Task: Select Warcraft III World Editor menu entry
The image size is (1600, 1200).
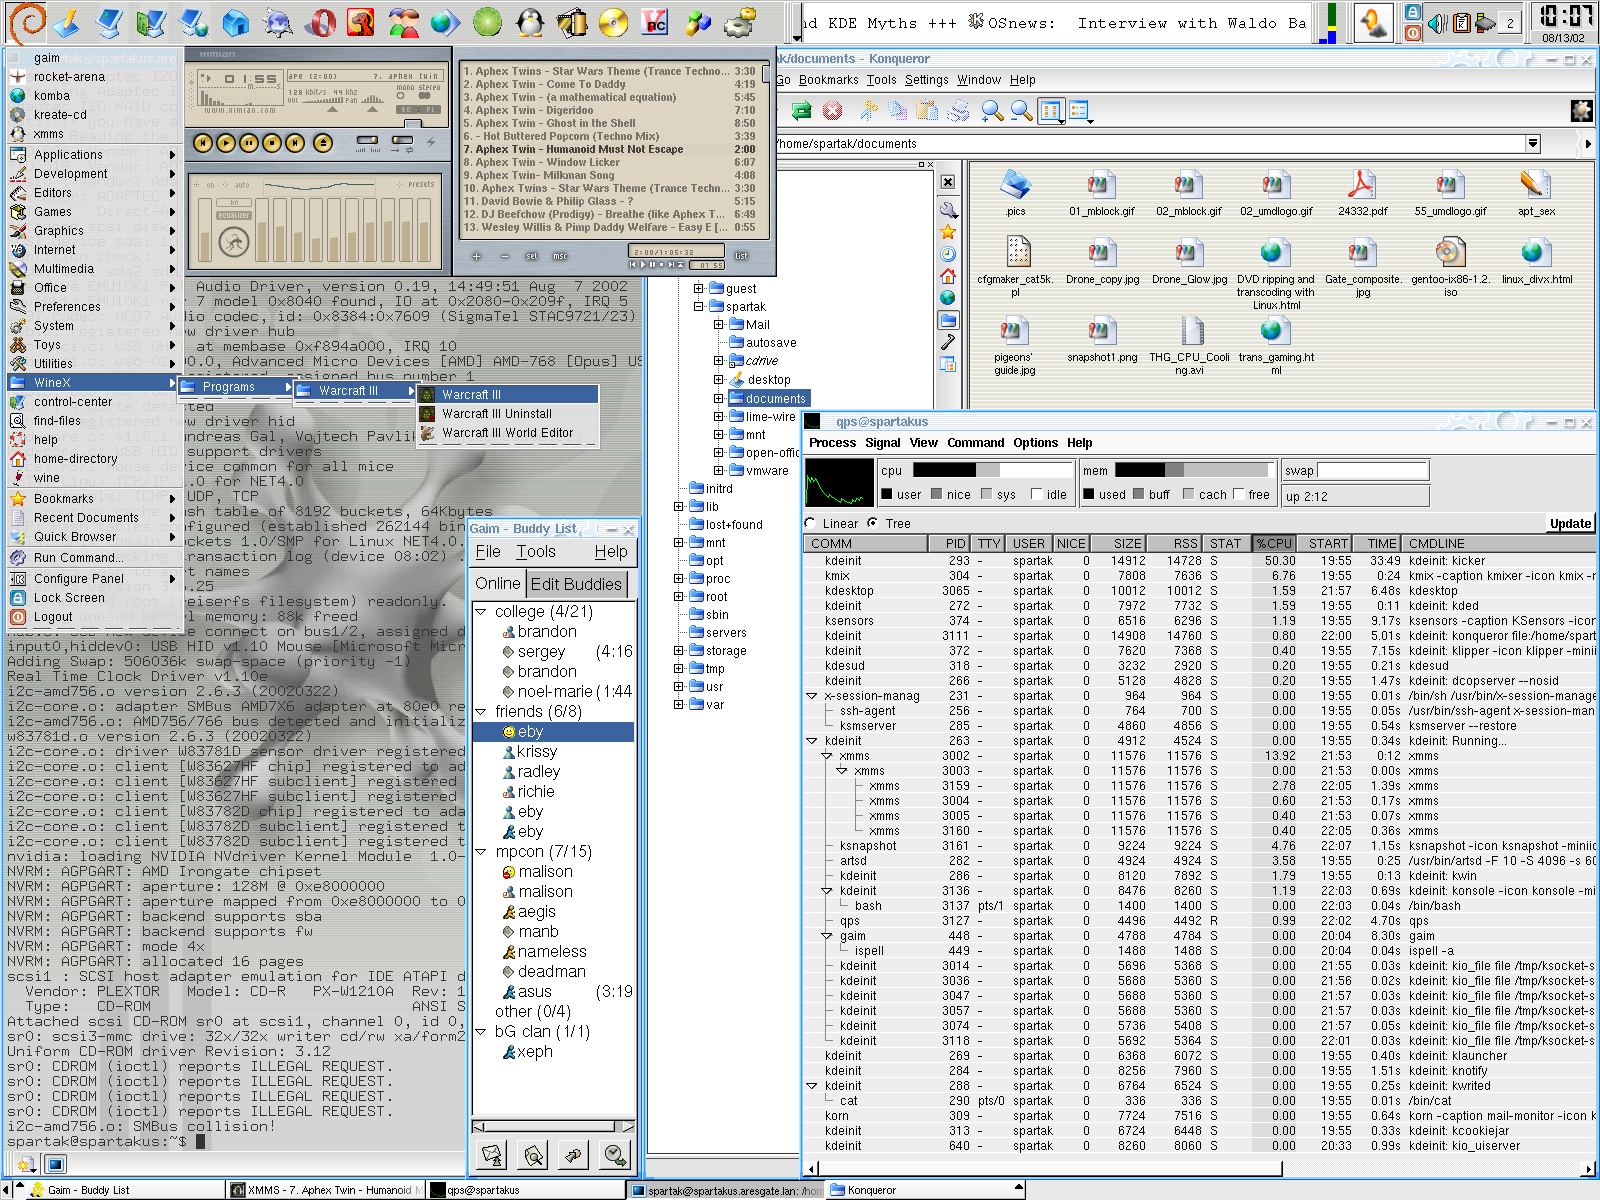Action: 508,433
